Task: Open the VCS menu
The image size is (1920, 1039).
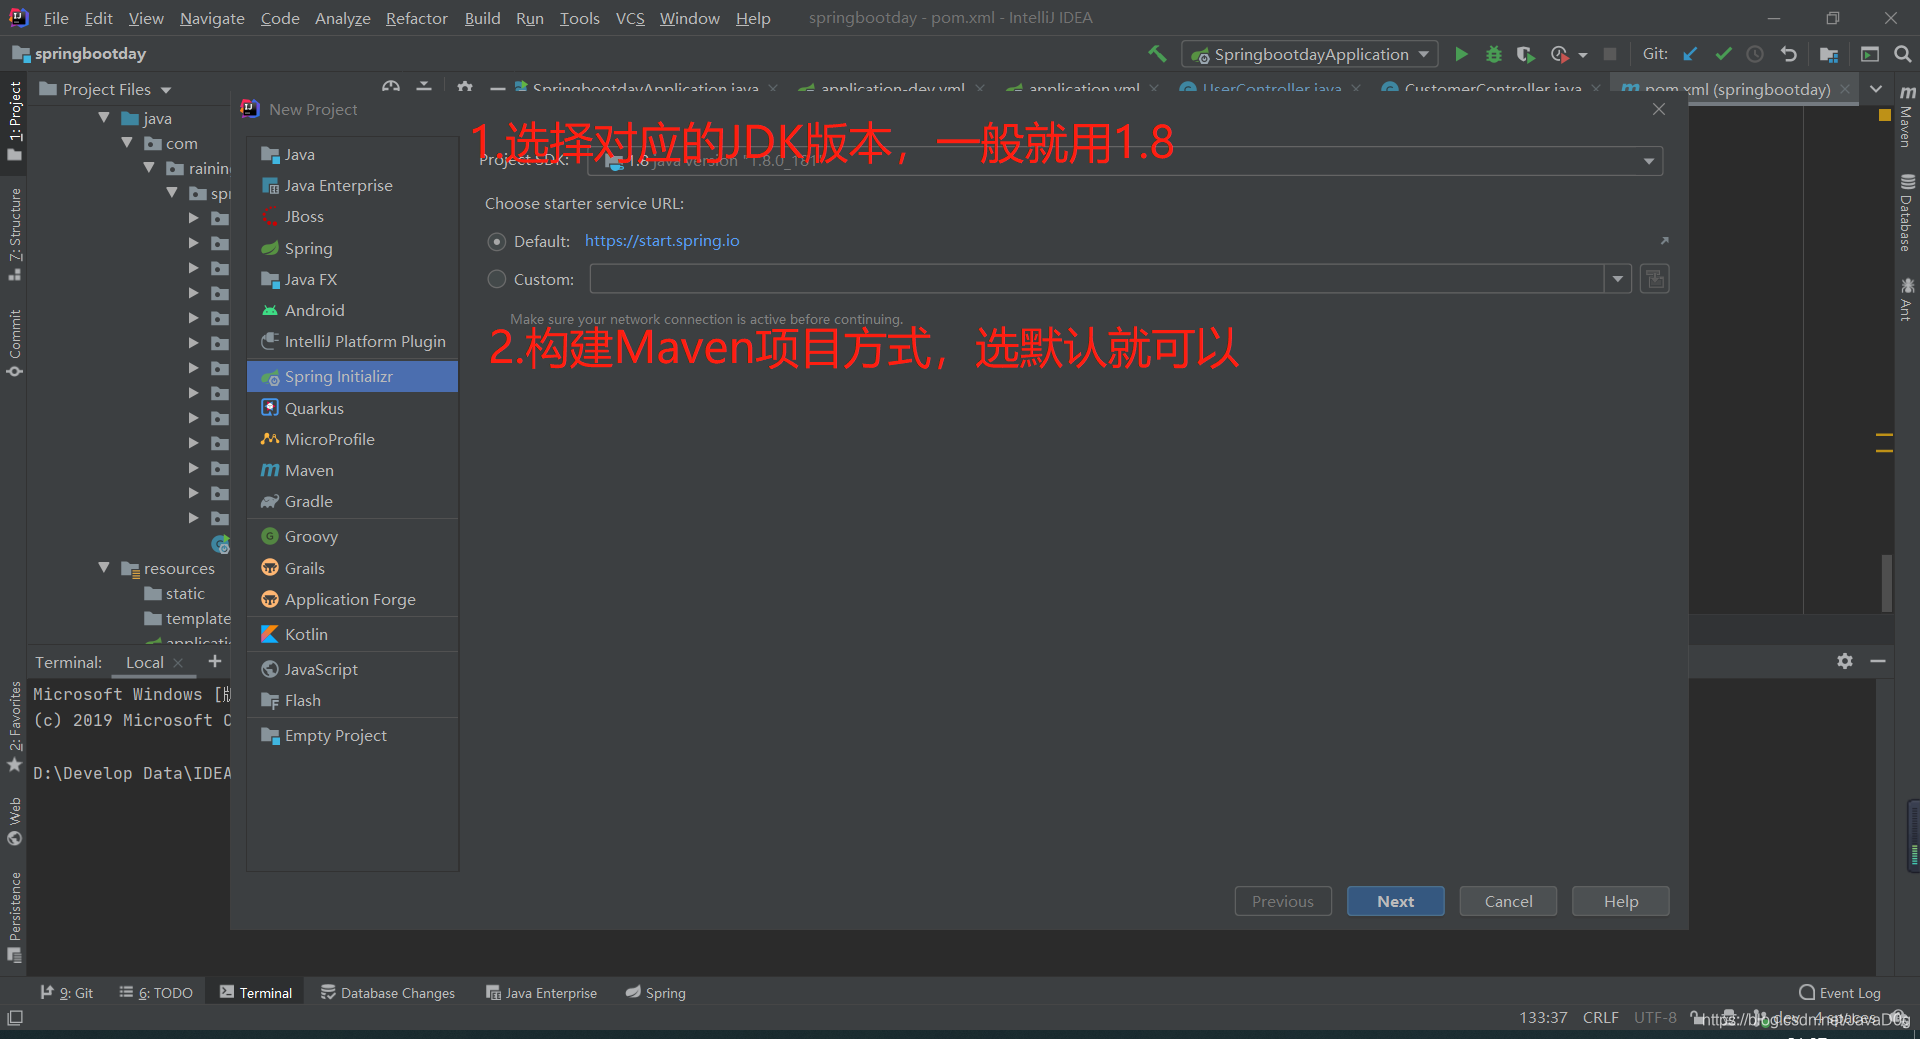Action: click(630, 18)
